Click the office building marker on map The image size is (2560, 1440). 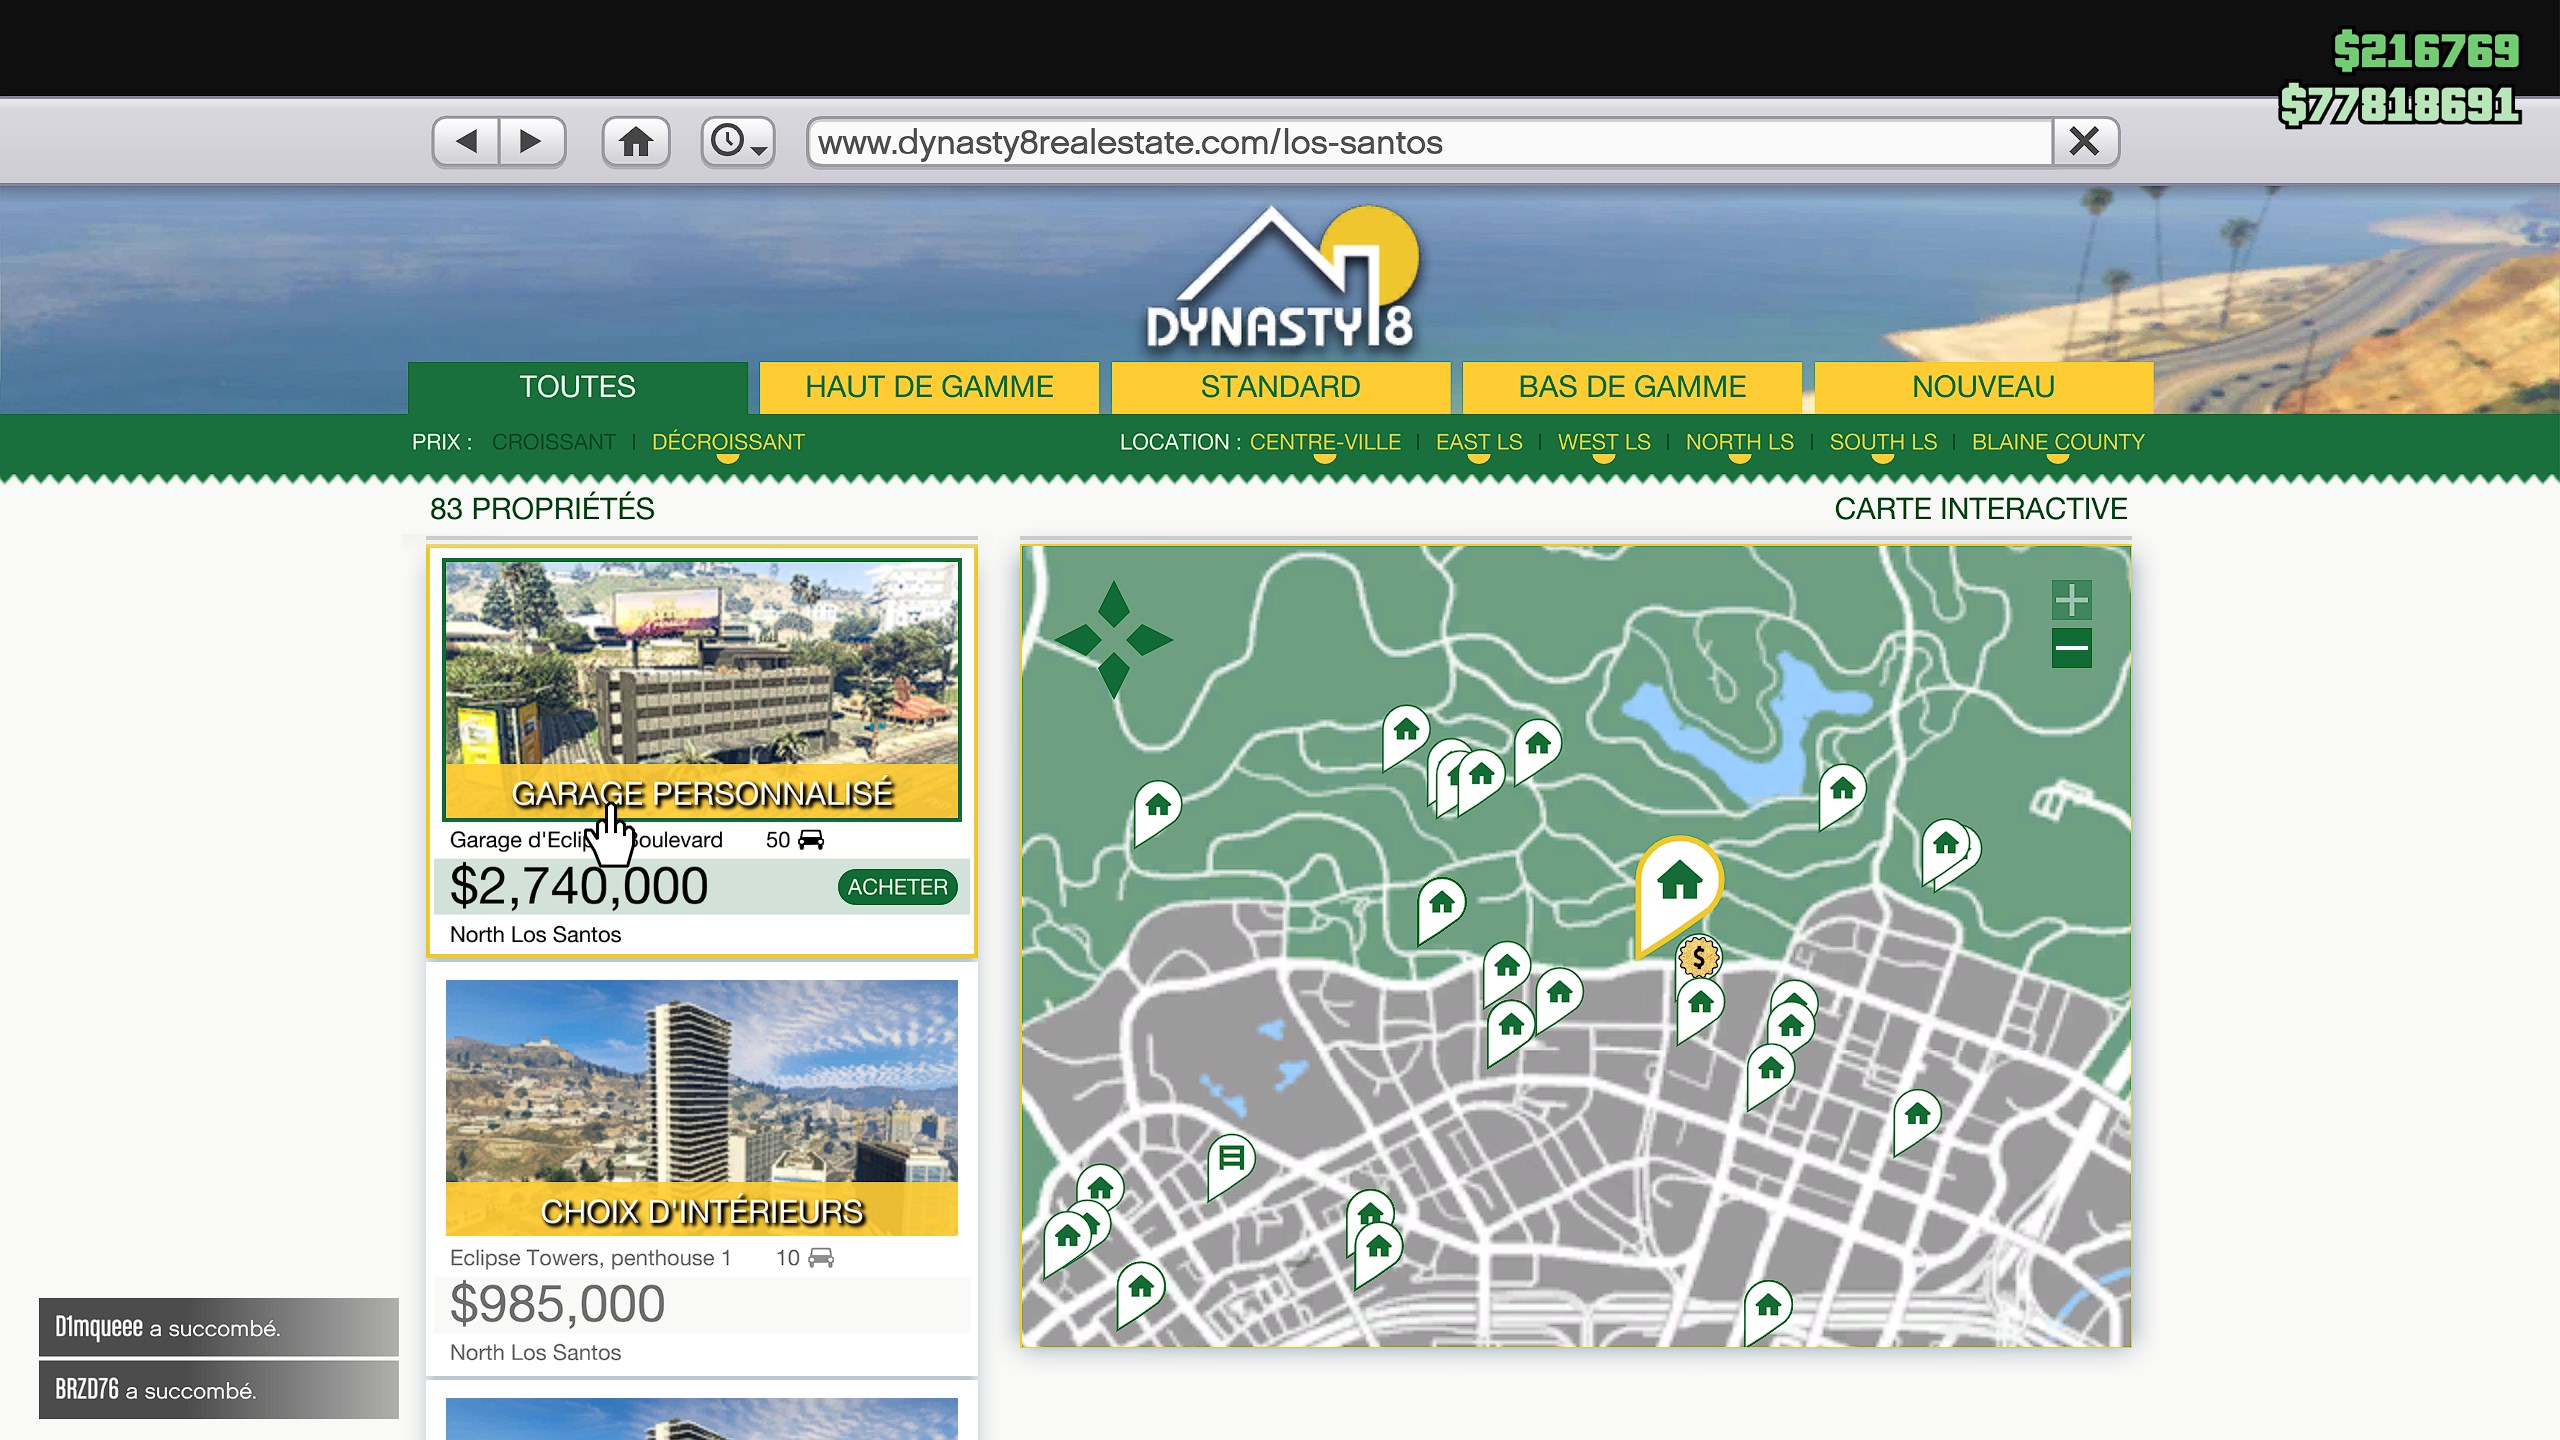pos(1231,1158)
